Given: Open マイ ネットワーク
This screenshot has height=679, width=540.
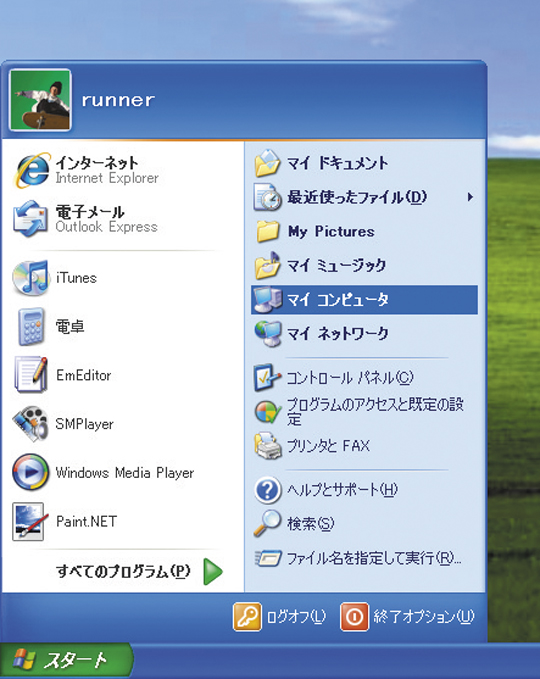Looking at the screenshot, I should (x=364, y=333).
